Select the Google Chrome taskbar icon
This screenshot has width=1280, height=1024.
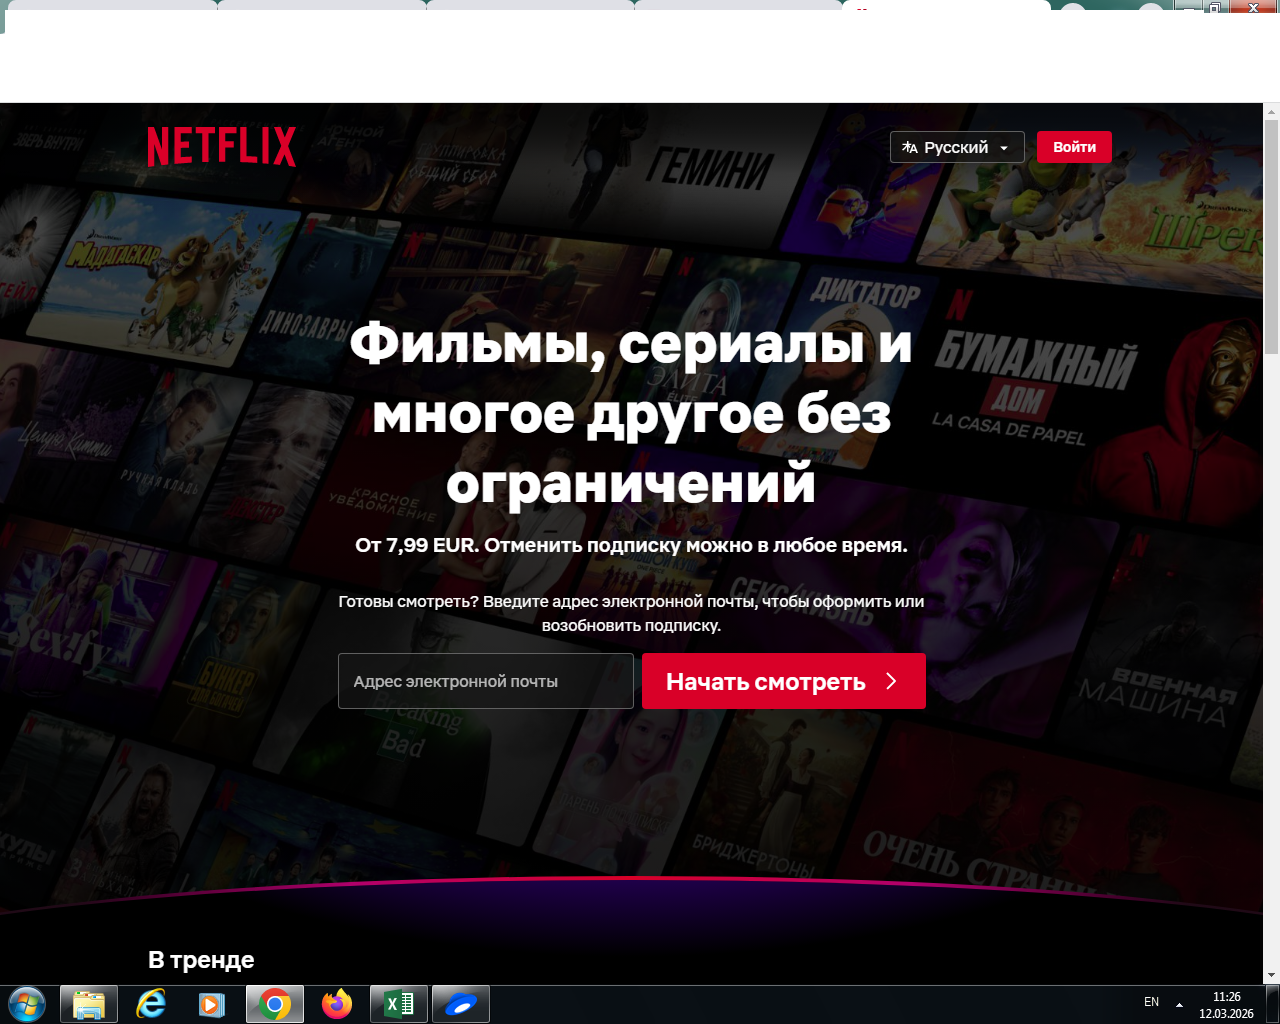[274, 1004]
